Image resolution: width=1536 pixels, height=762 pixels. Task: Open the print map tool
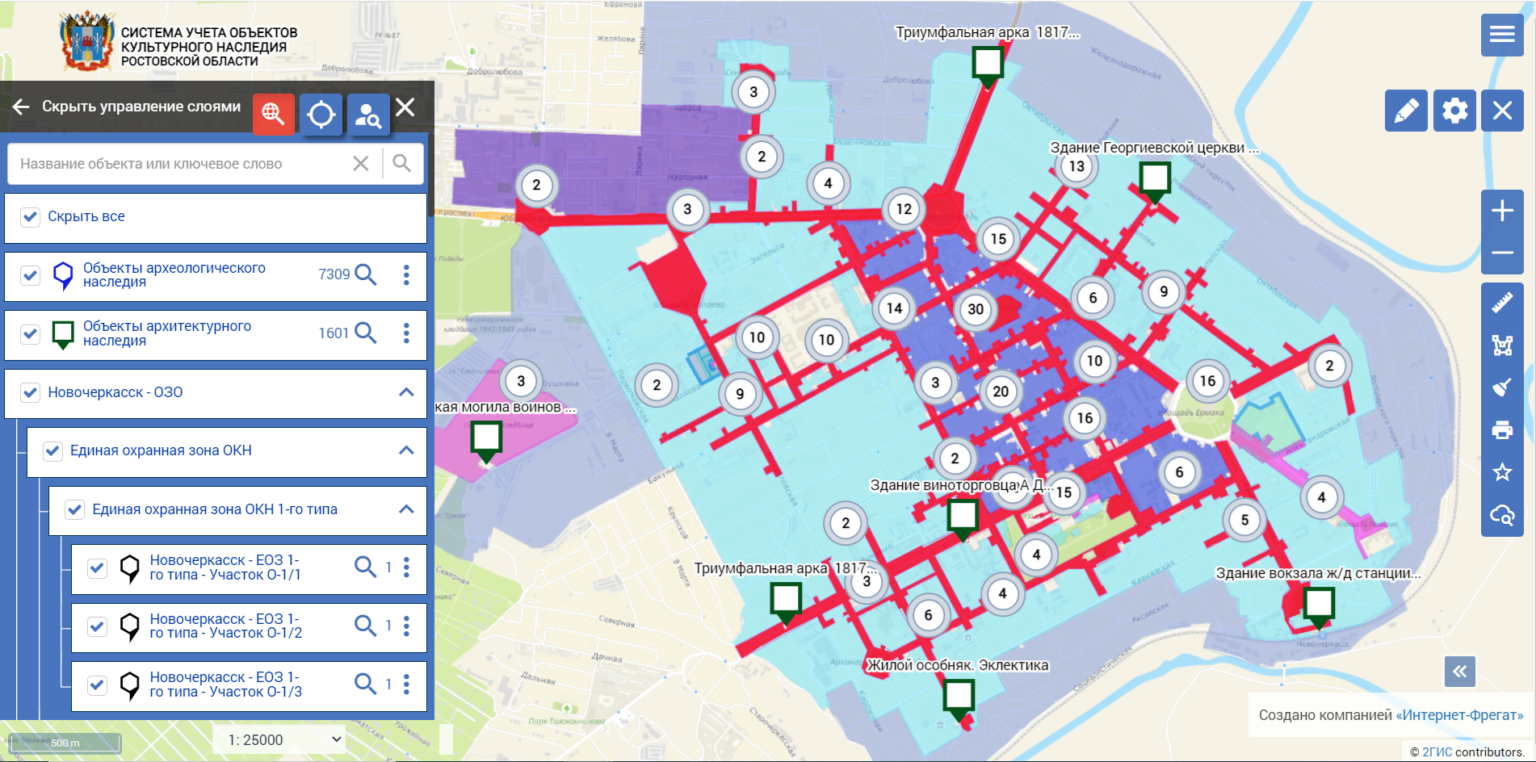pos(1501,430)
